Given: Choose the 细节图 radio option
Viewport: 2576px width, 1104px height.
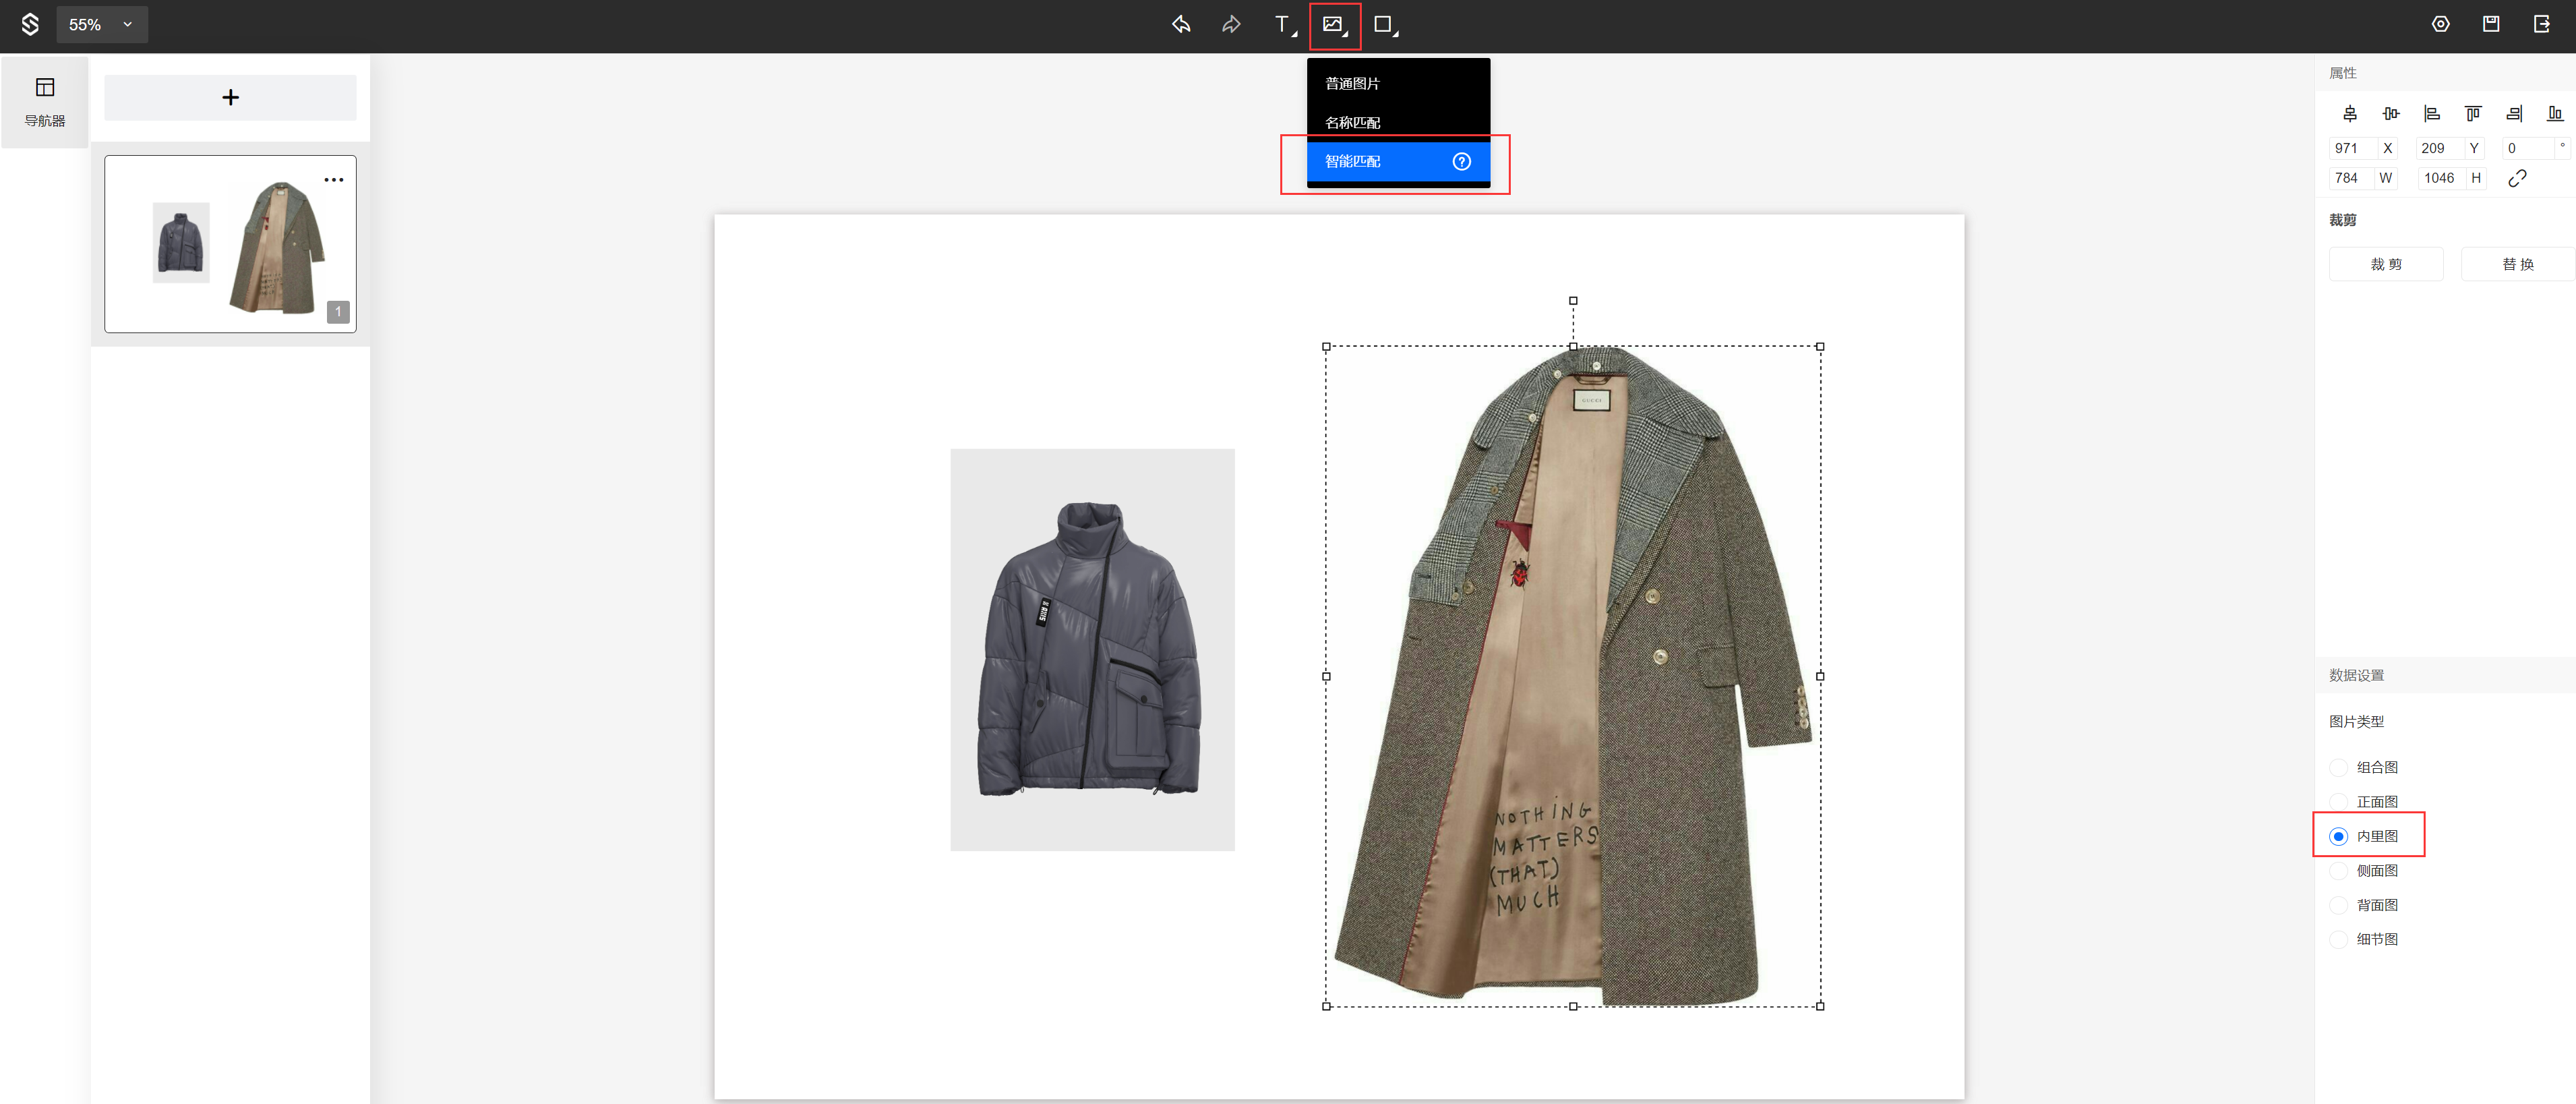Looking at the screenshot, I should [2338, 940].
